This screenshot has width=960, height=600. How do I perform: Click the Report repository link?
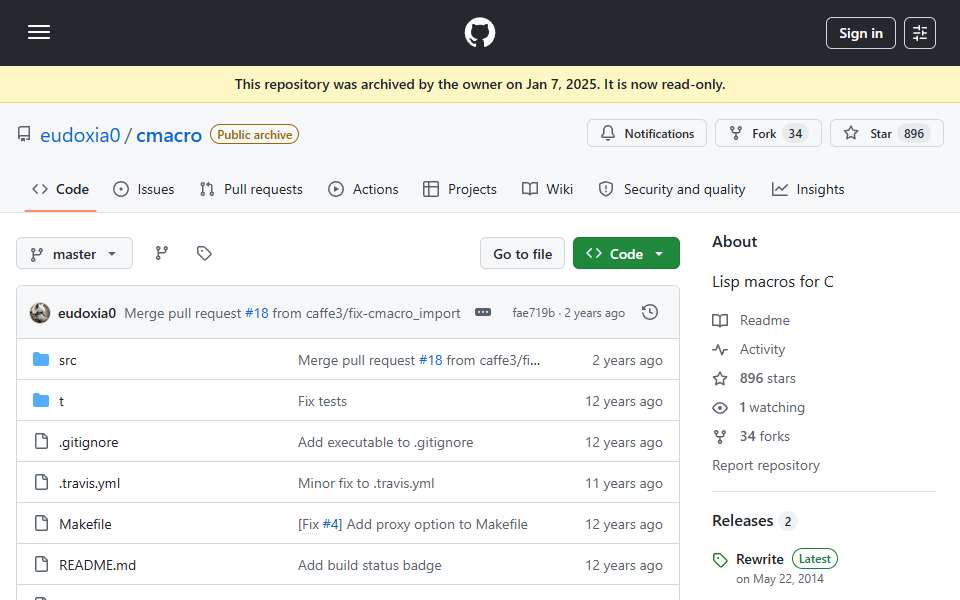pos(765,465)
